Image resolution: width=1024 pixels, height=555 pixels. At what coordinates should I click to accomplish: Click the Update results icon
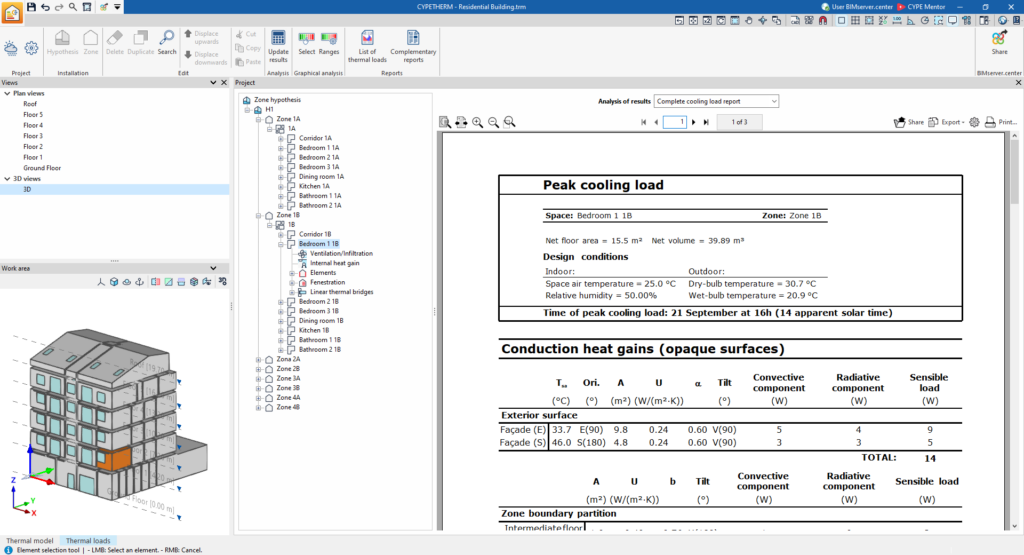point(278,46)
